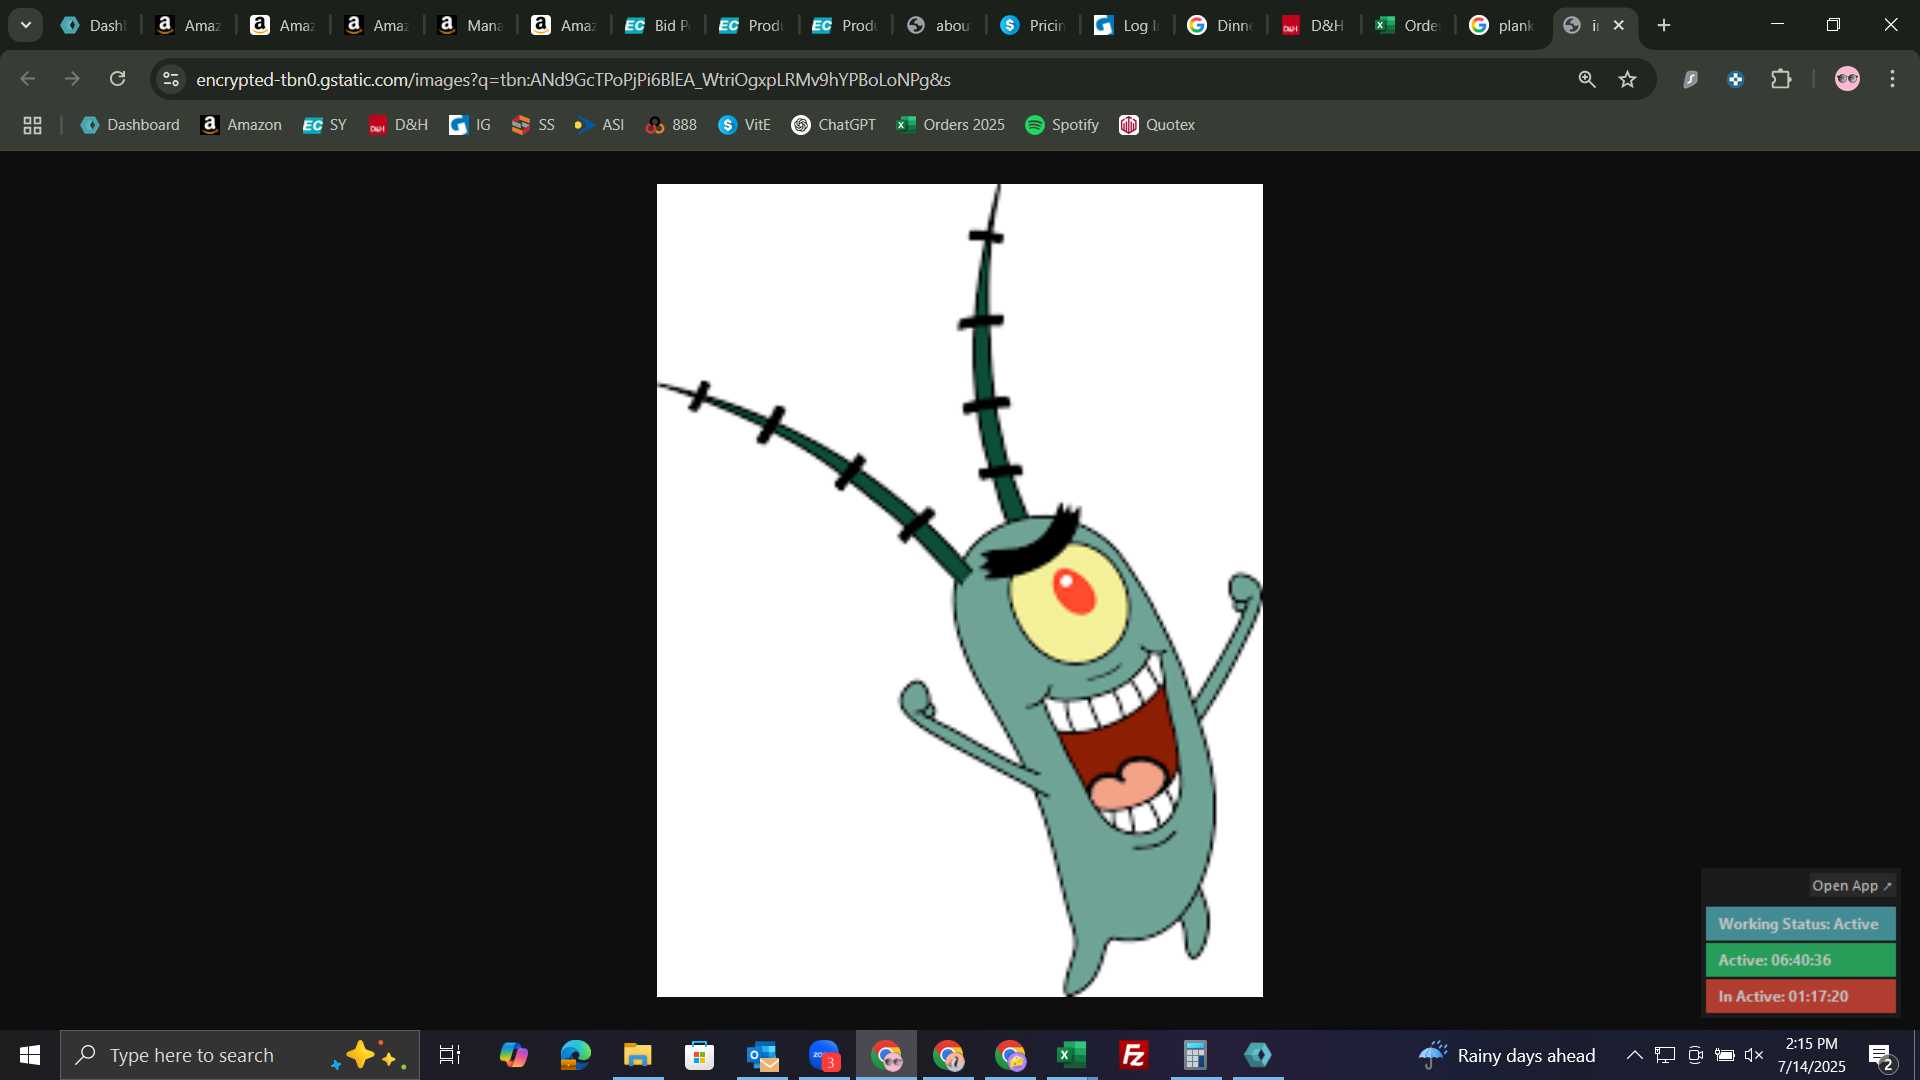Click the muted volume icon in tray
Screen dimensions: 1920x1080
(x=1754, y=1055)
